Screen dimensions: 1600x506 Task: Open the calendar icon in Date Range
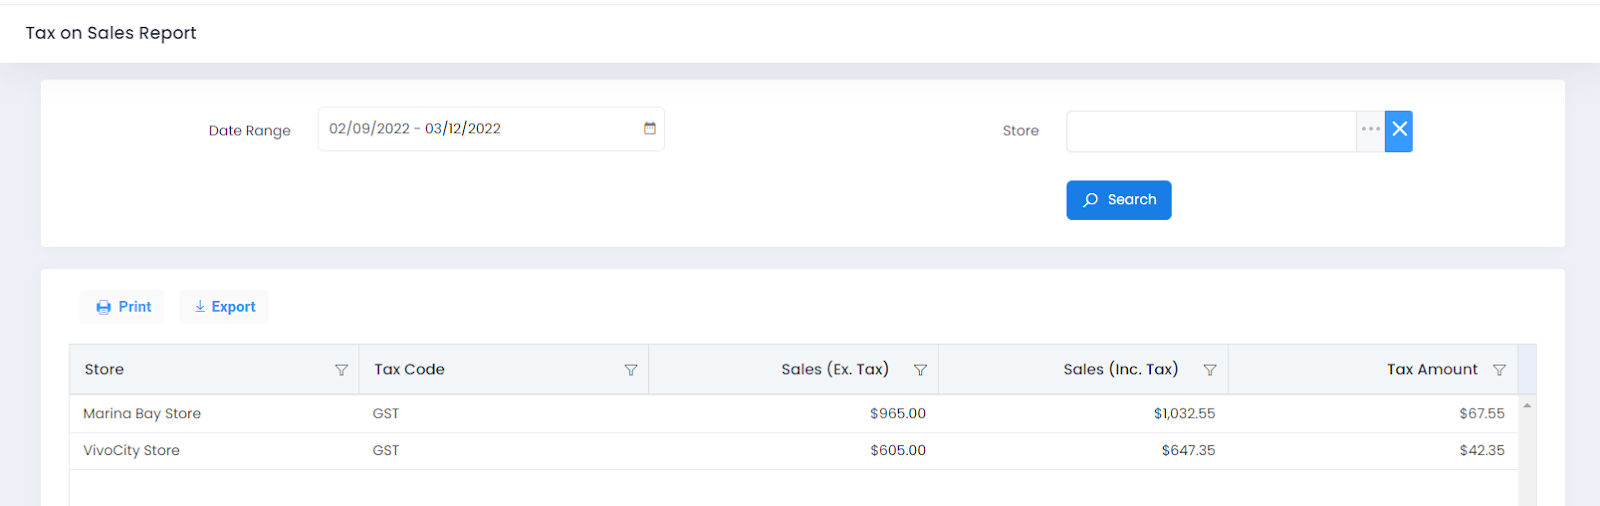[650, 129]
